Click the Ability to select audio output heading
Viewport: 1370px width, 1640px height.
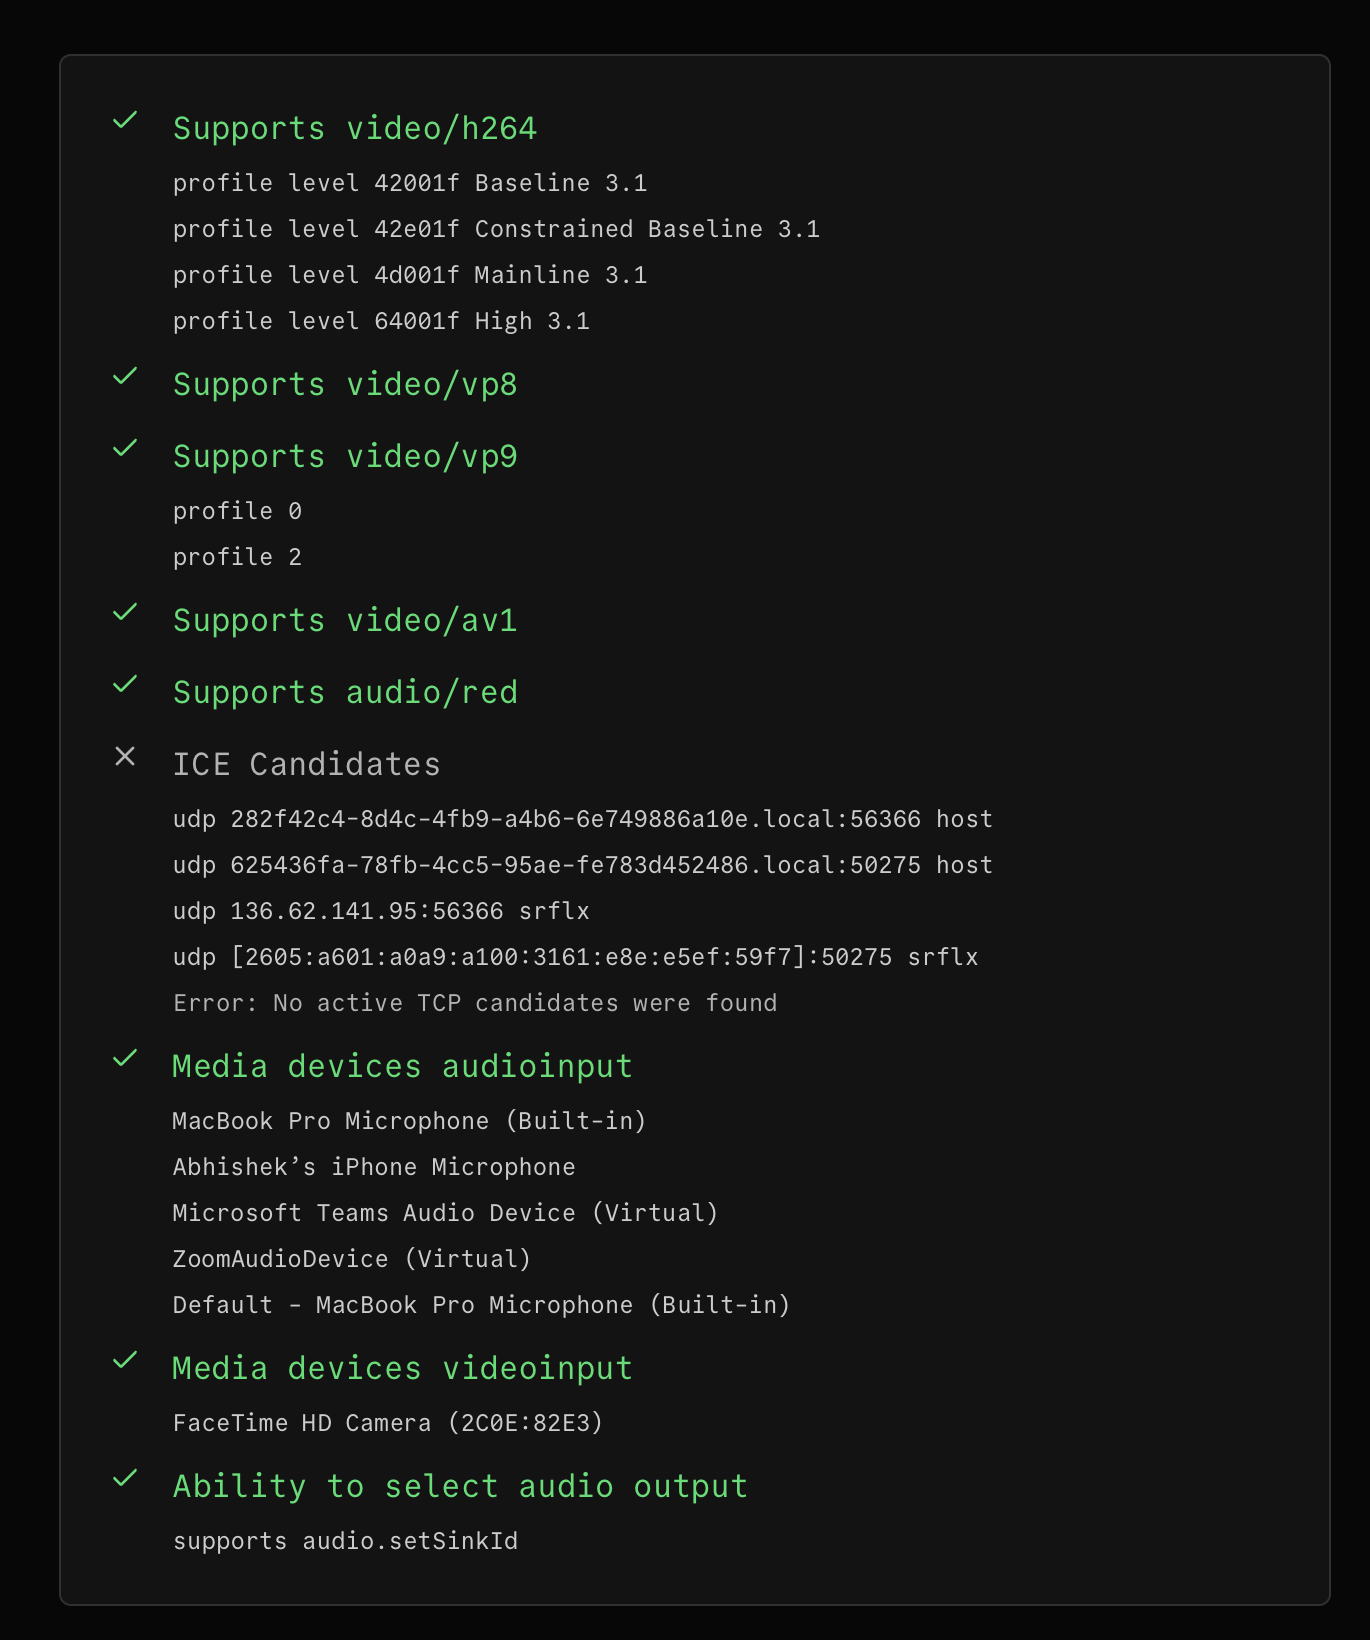(x=460, y=1487)
